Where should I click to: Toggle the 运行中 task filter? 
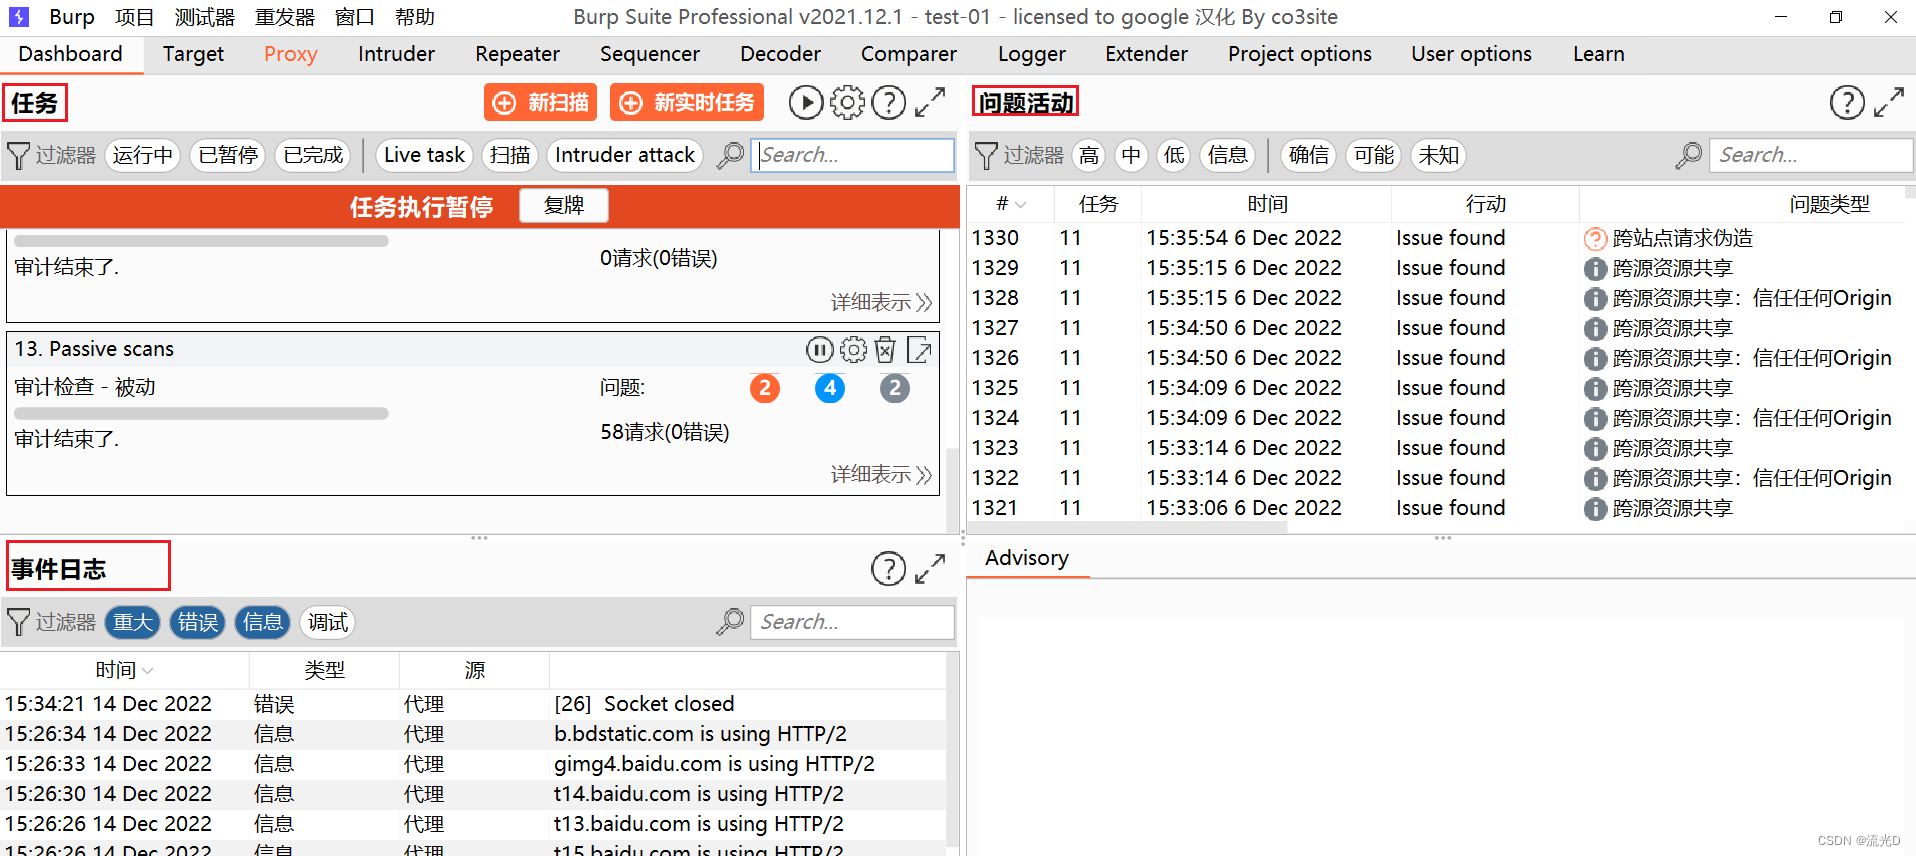click(x=143, y=155)
